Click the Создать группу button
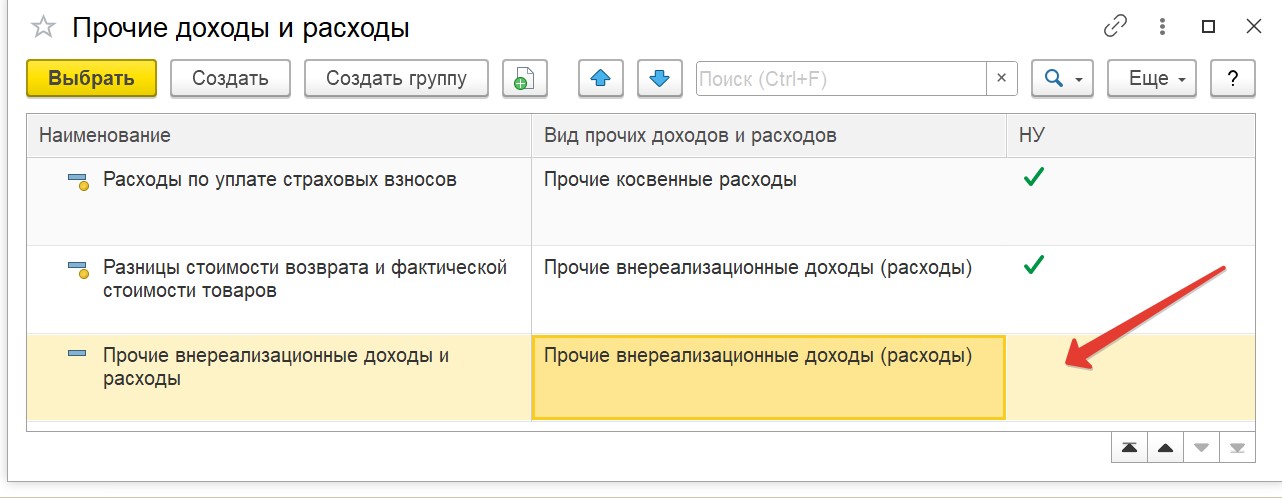Viewport: 1282px width, 498px height. (x=397, y=78)
